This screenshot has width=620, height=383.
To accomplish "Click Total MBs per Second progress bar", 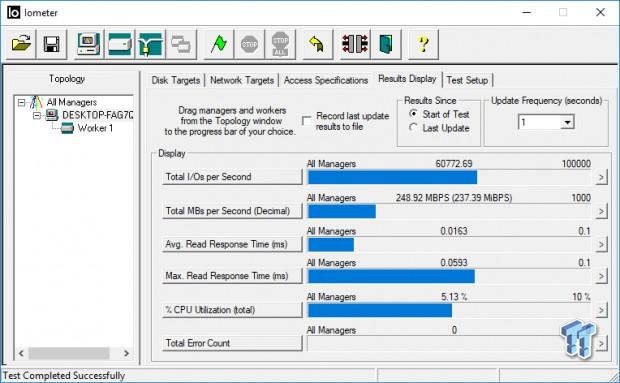I will 449,211.
